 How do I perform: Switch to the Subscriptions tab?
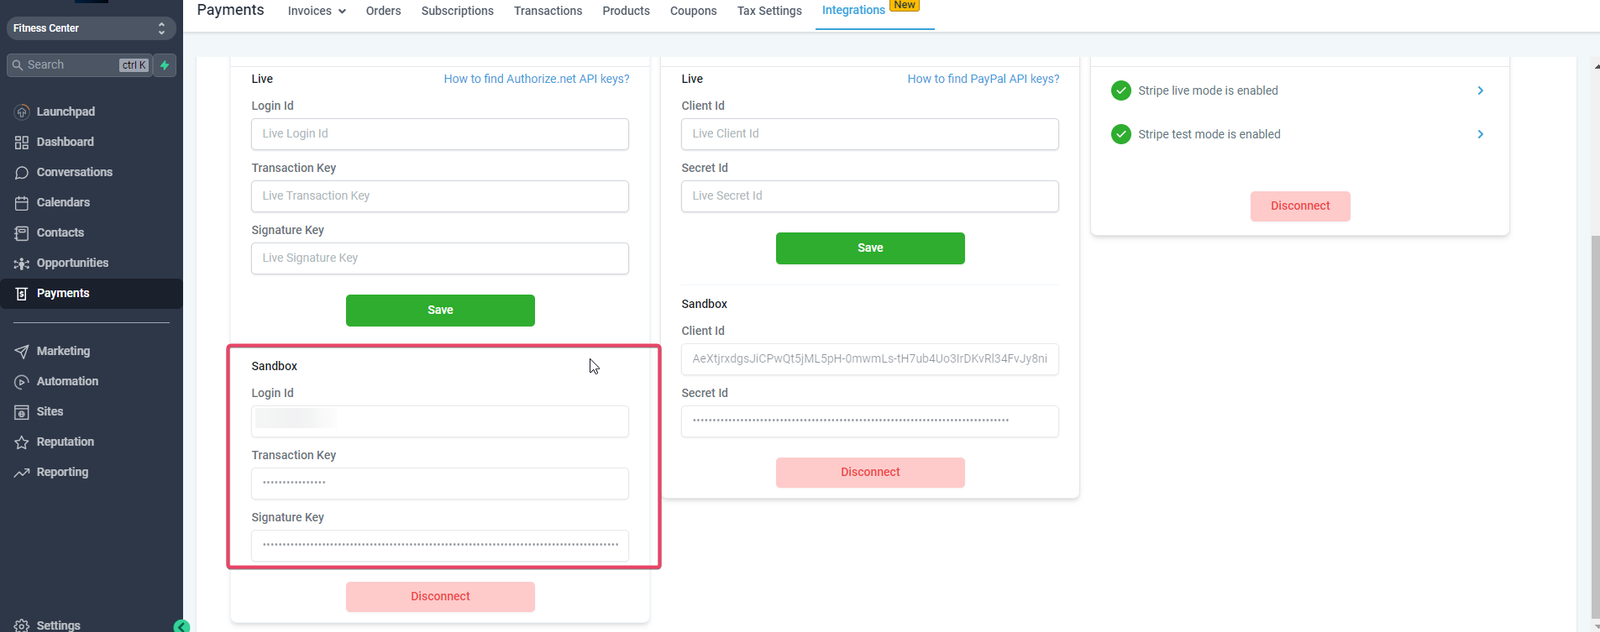(457, 11)
